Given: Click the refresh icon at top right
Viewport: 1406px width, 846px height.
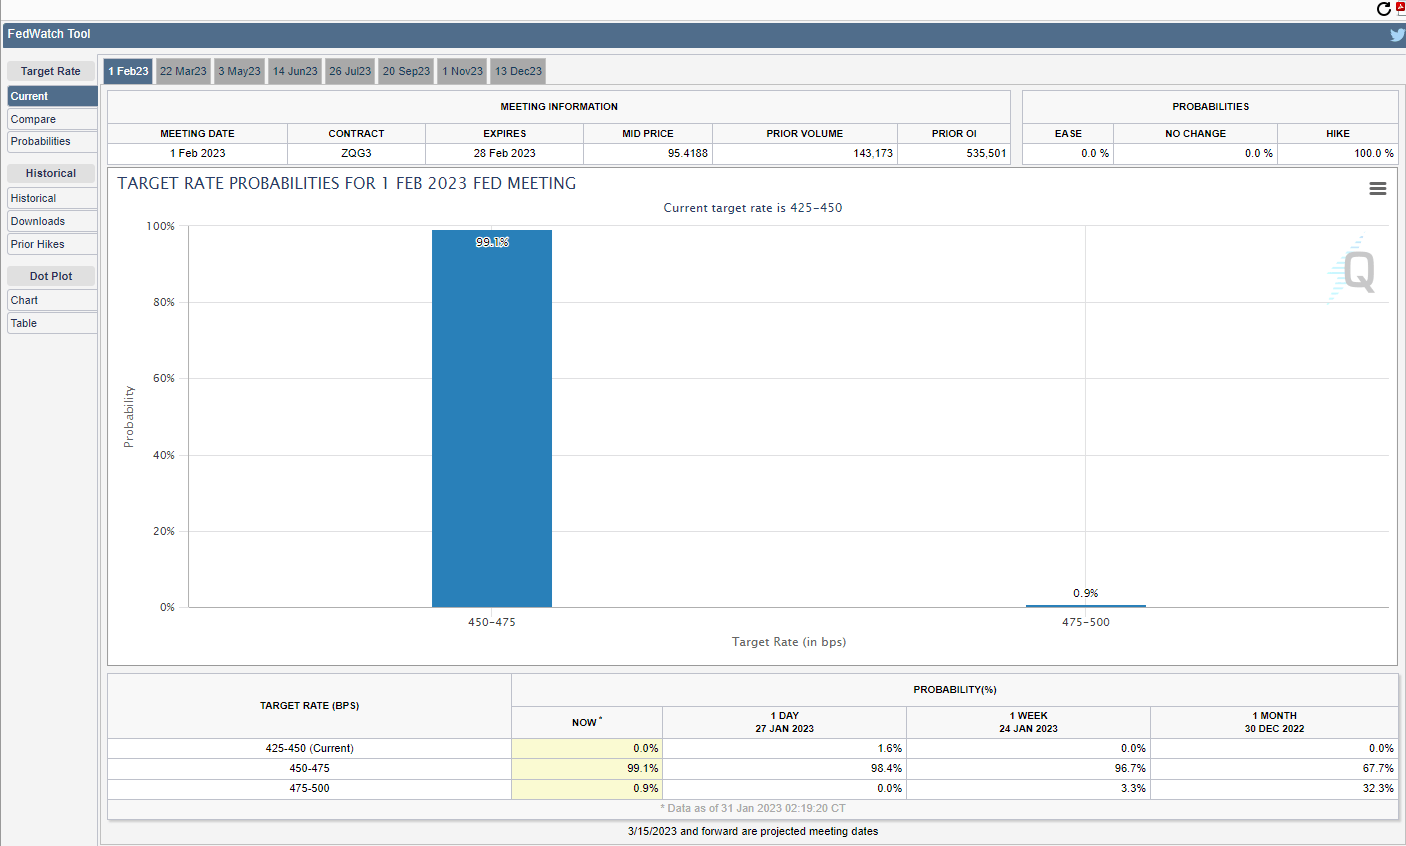Looking at the screenshot, I should point(1384,9).
